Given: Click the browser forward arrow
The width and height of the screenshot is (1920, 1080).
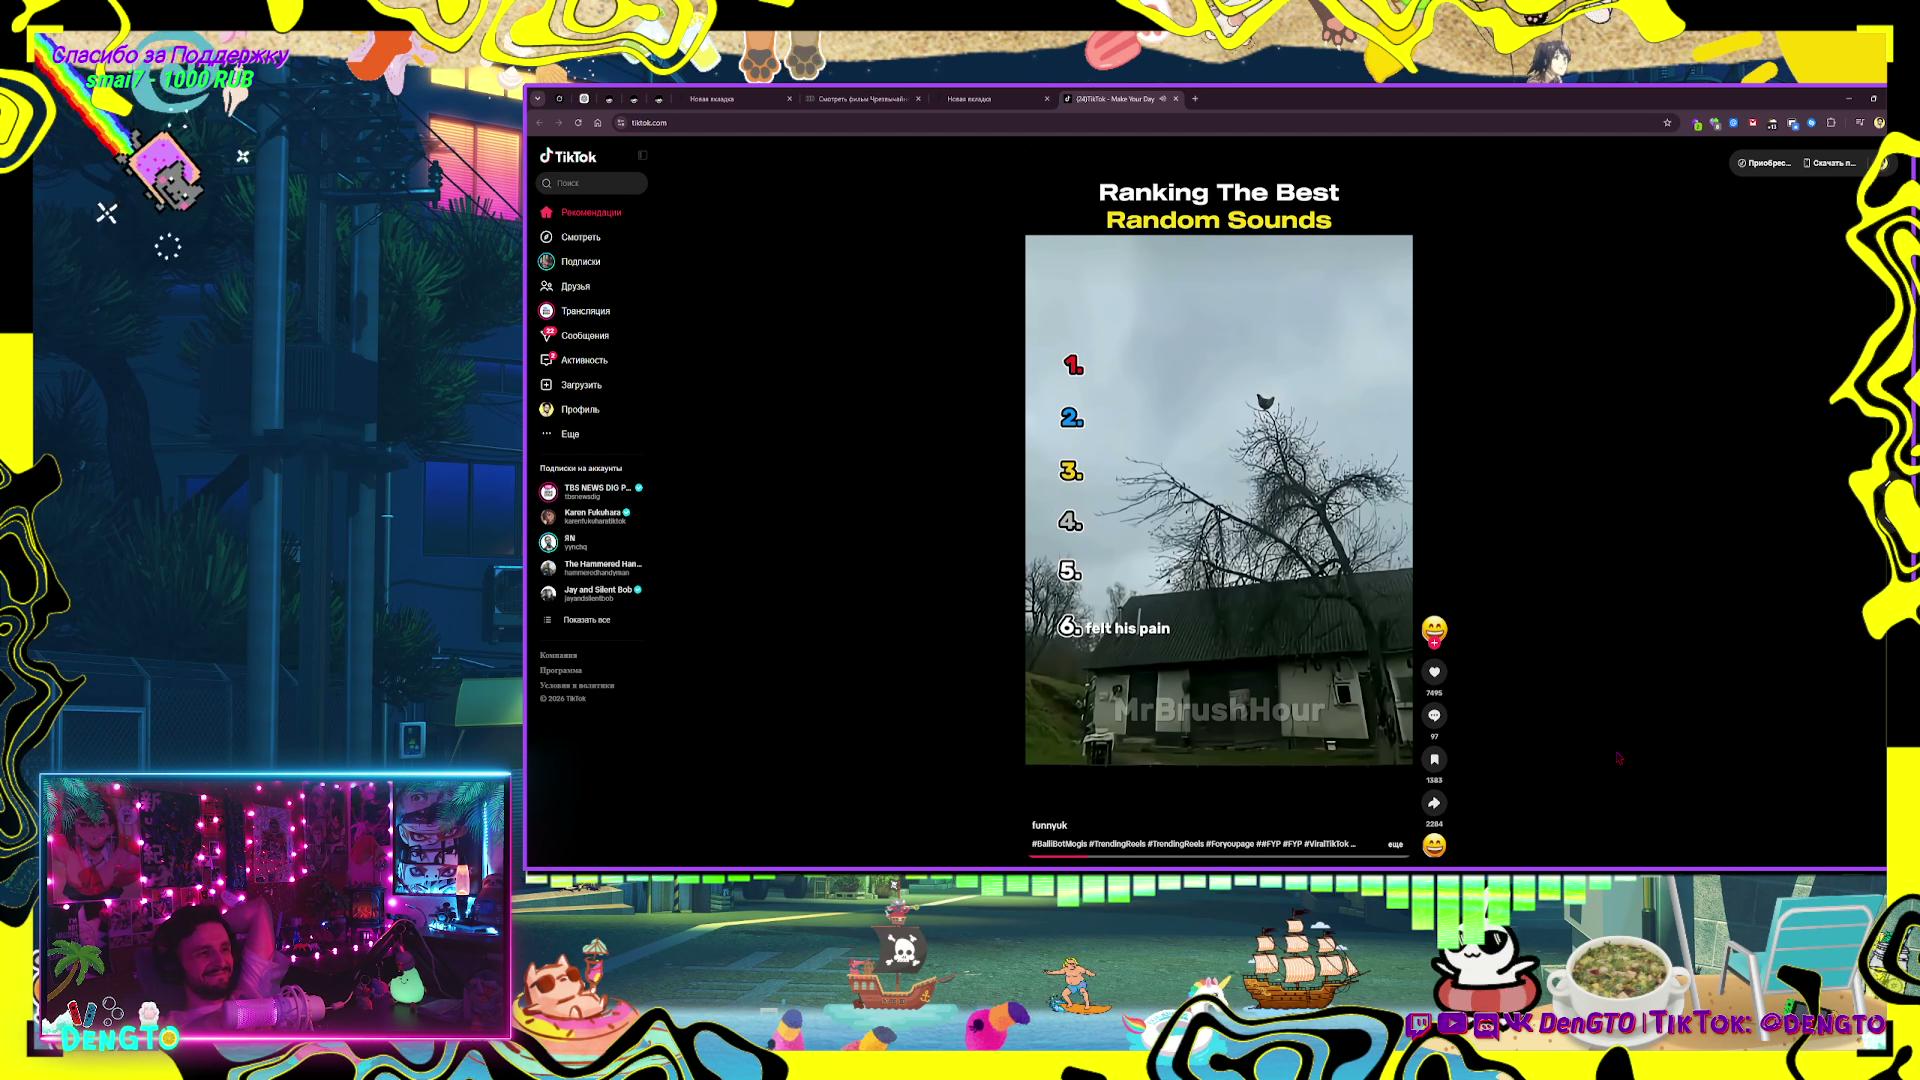Looking at the screenshot, I should [559, 123].
